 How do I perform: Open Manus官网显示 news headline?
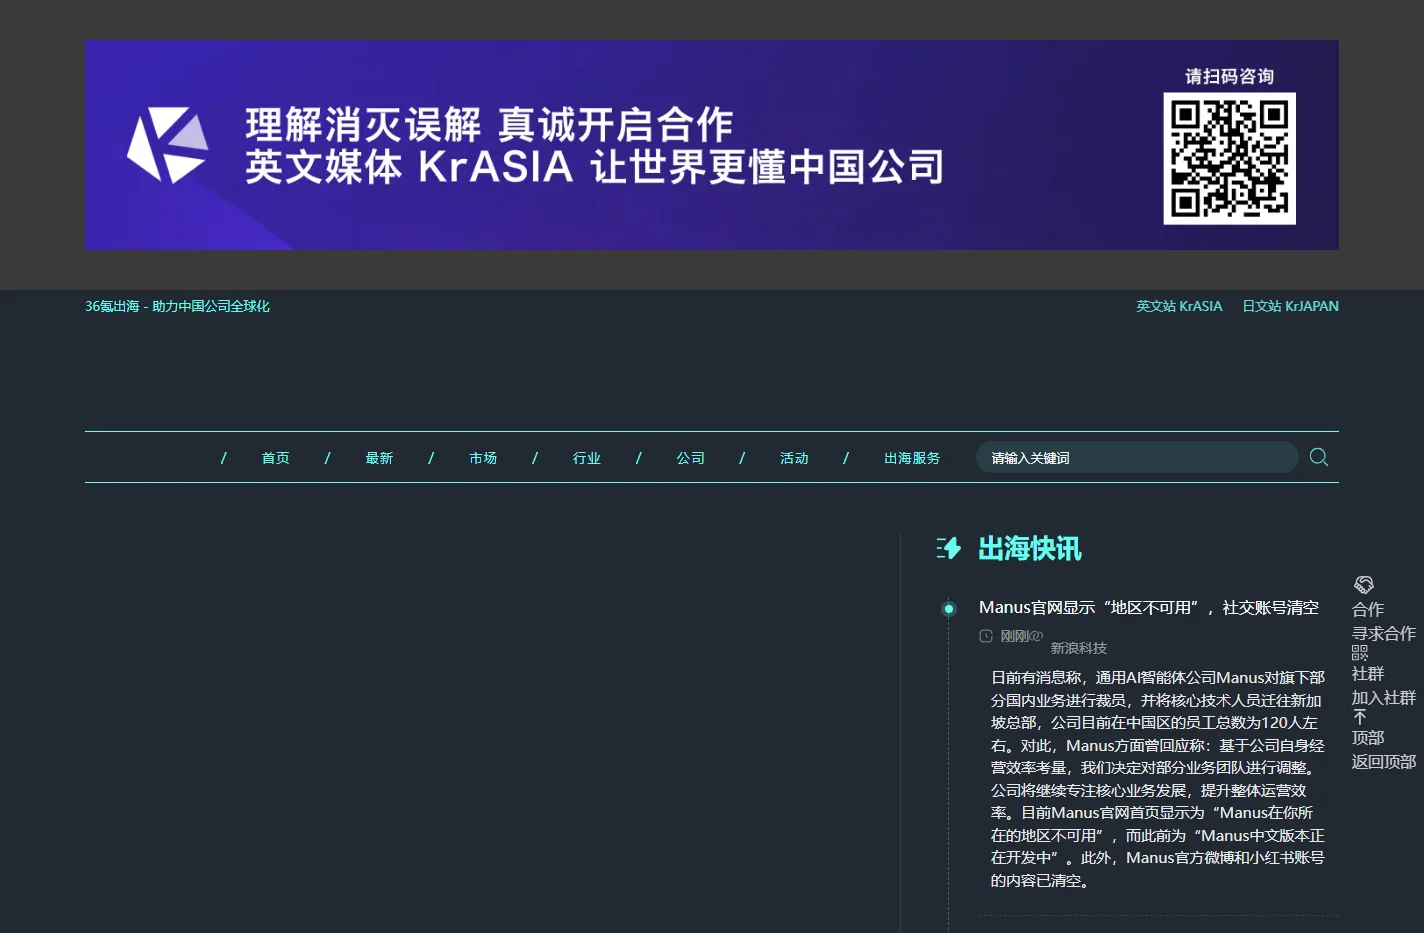(x=1149, y=607)
